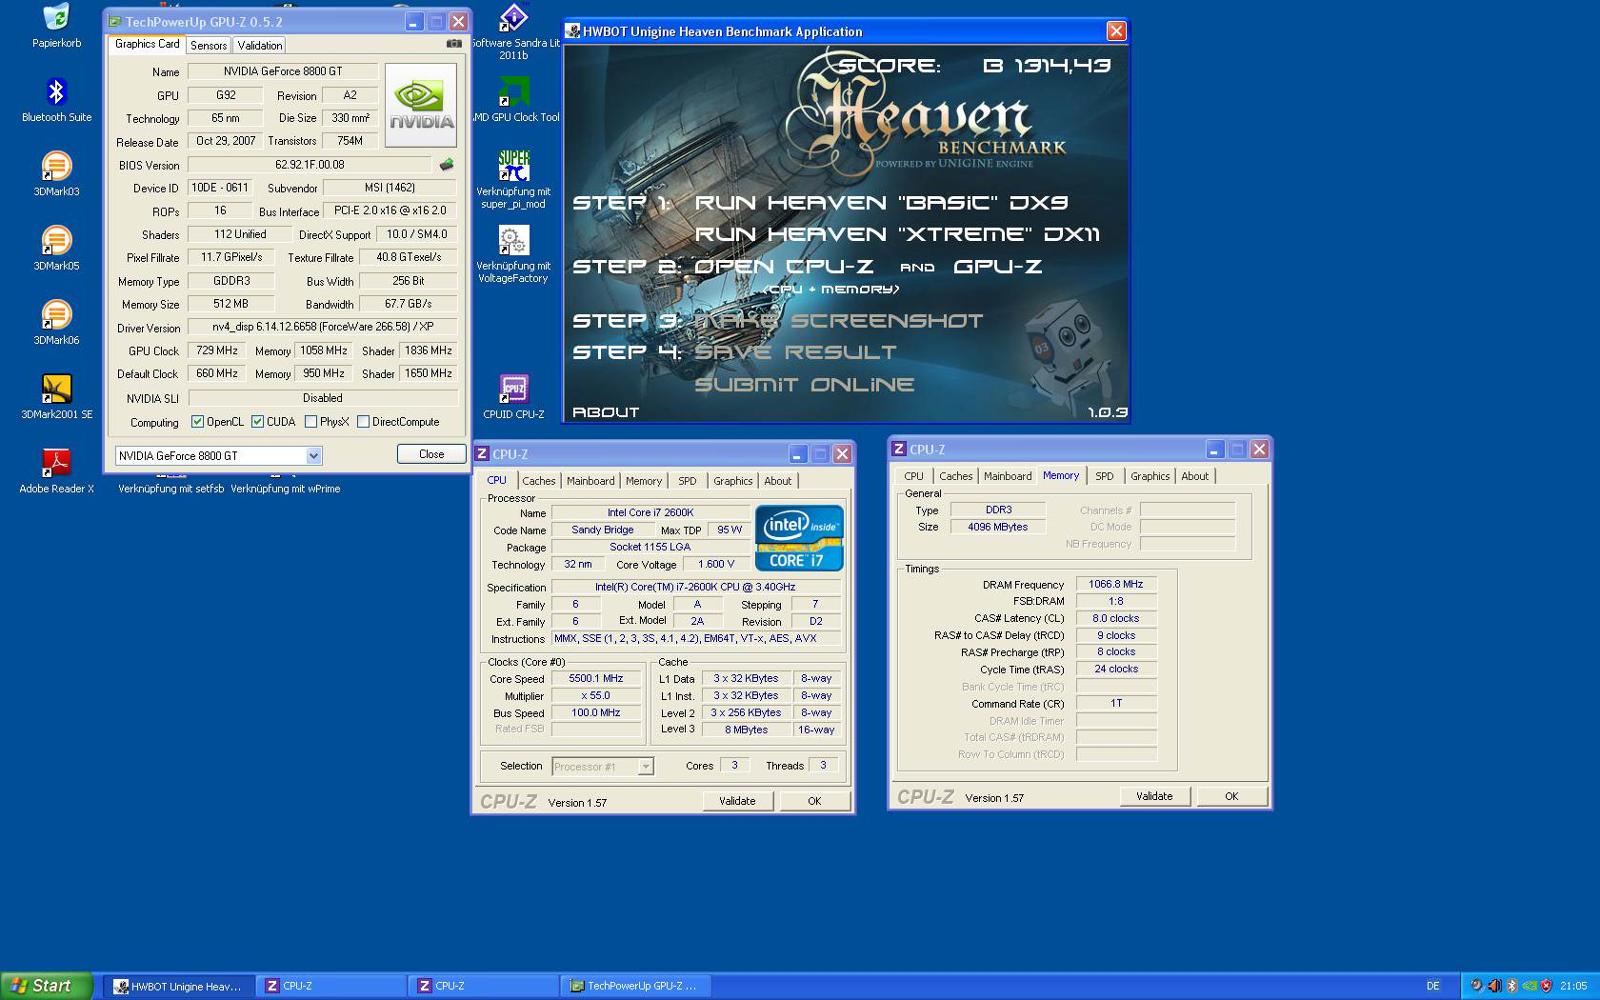Click the NVIDIA logo in GPU-Z
The height and width of the screenshot is (1000, 1600).
[x=421, y=105]
